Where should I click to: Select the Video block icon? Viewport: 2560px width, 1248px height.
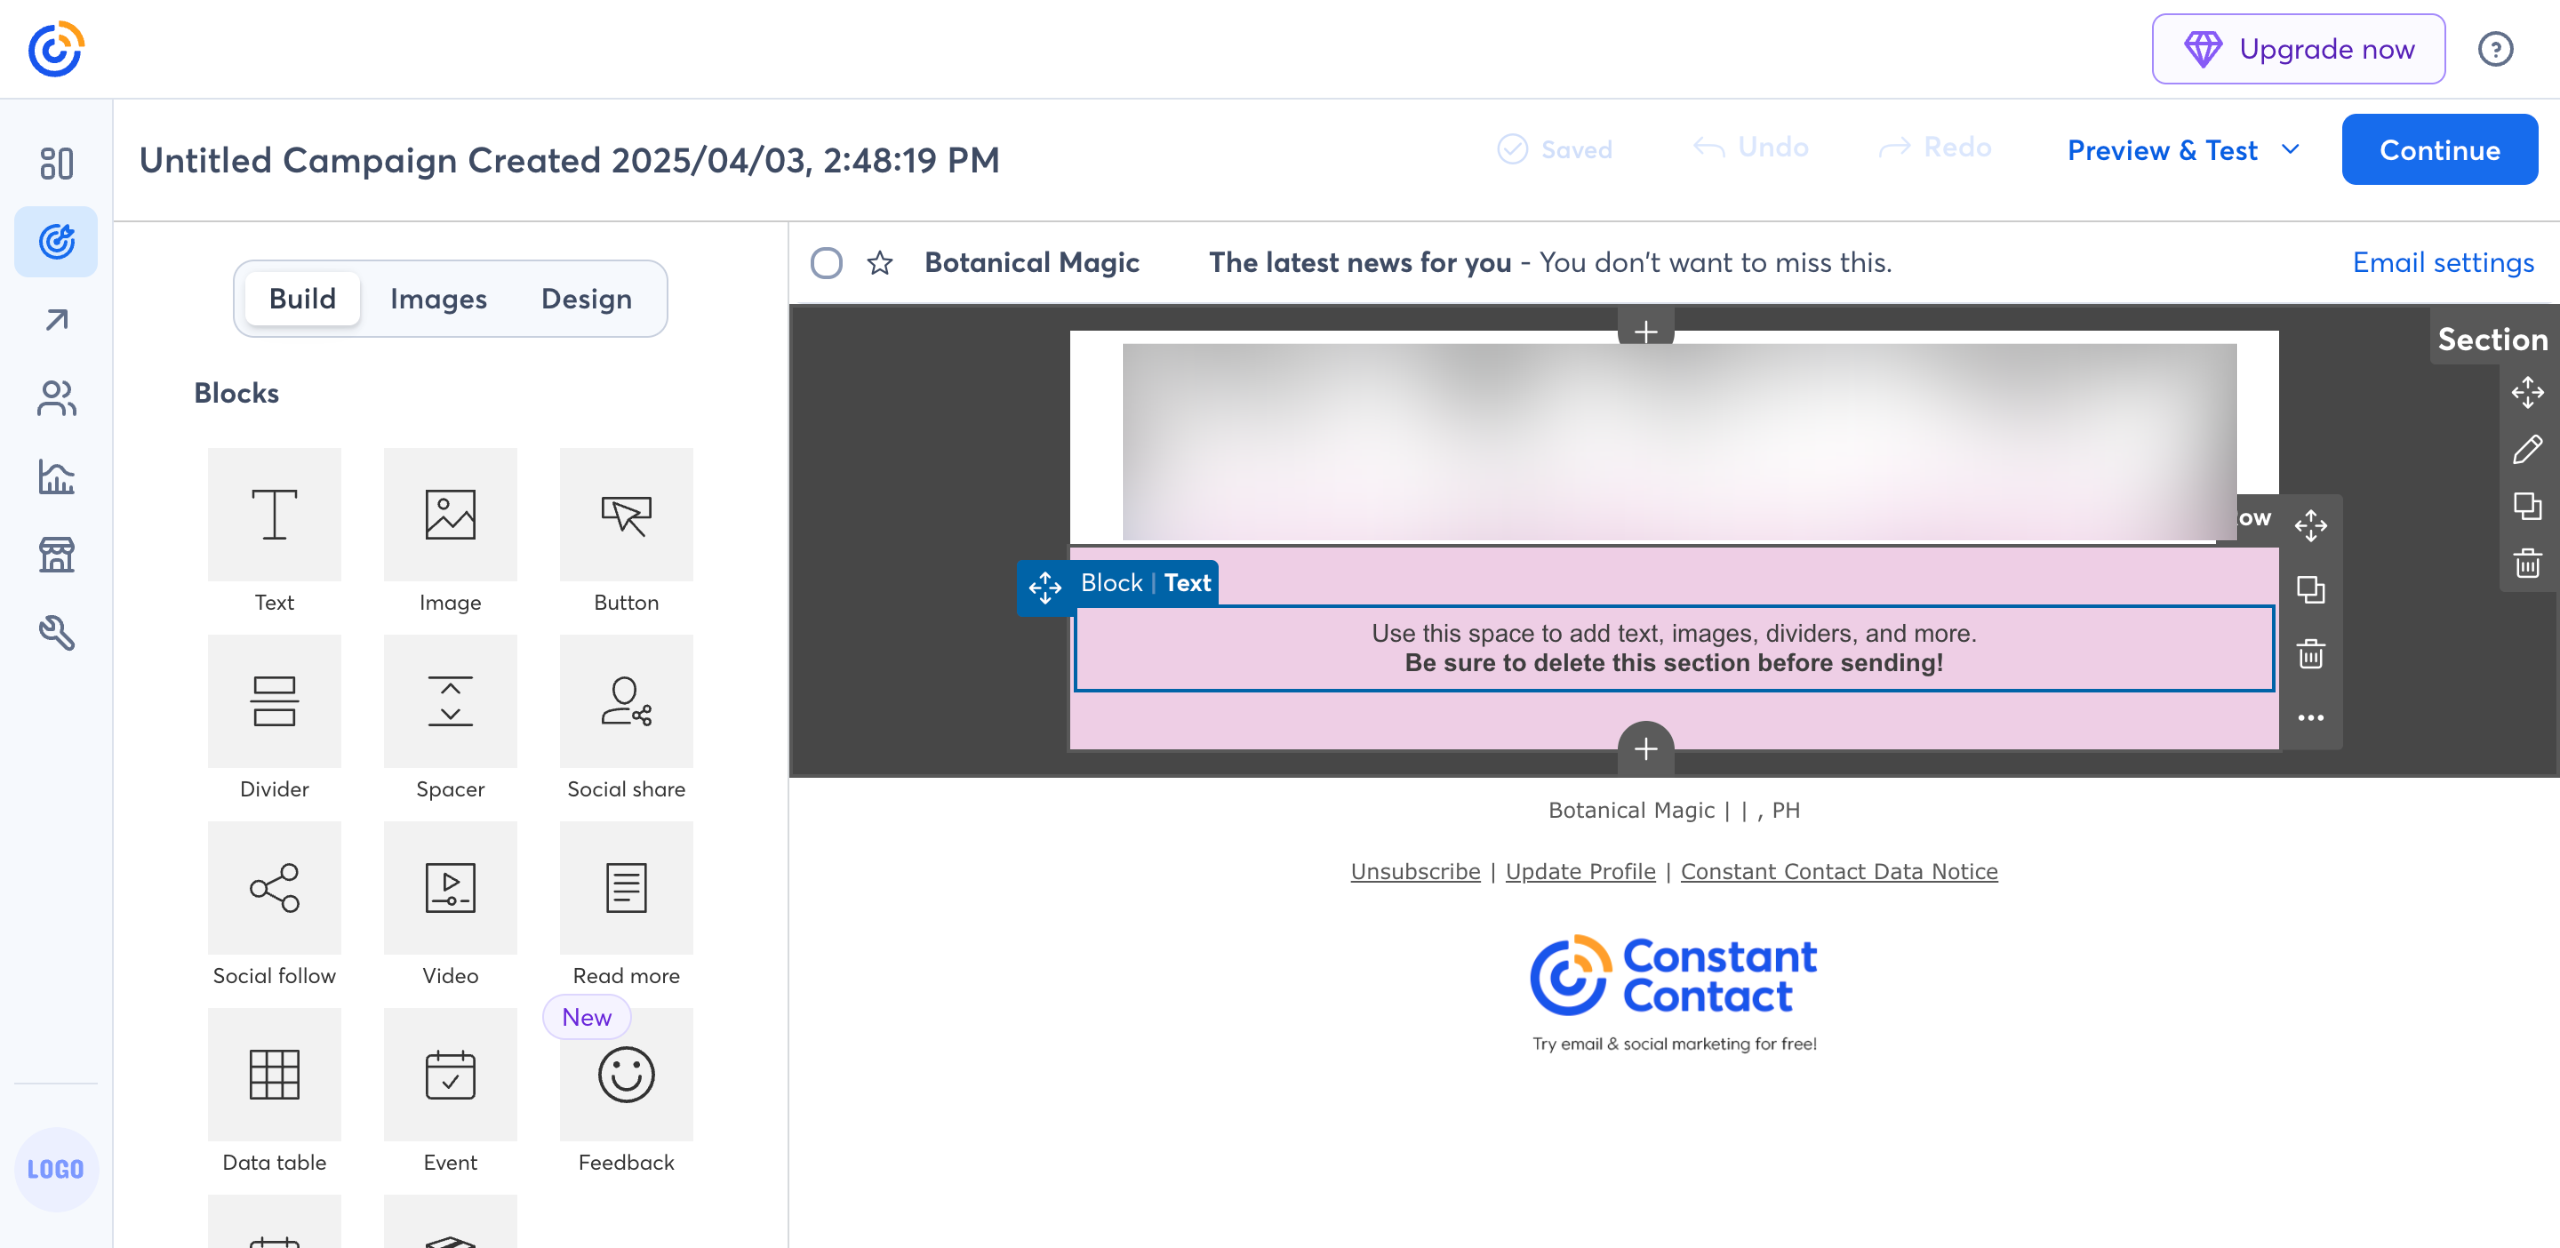[450, 888]
